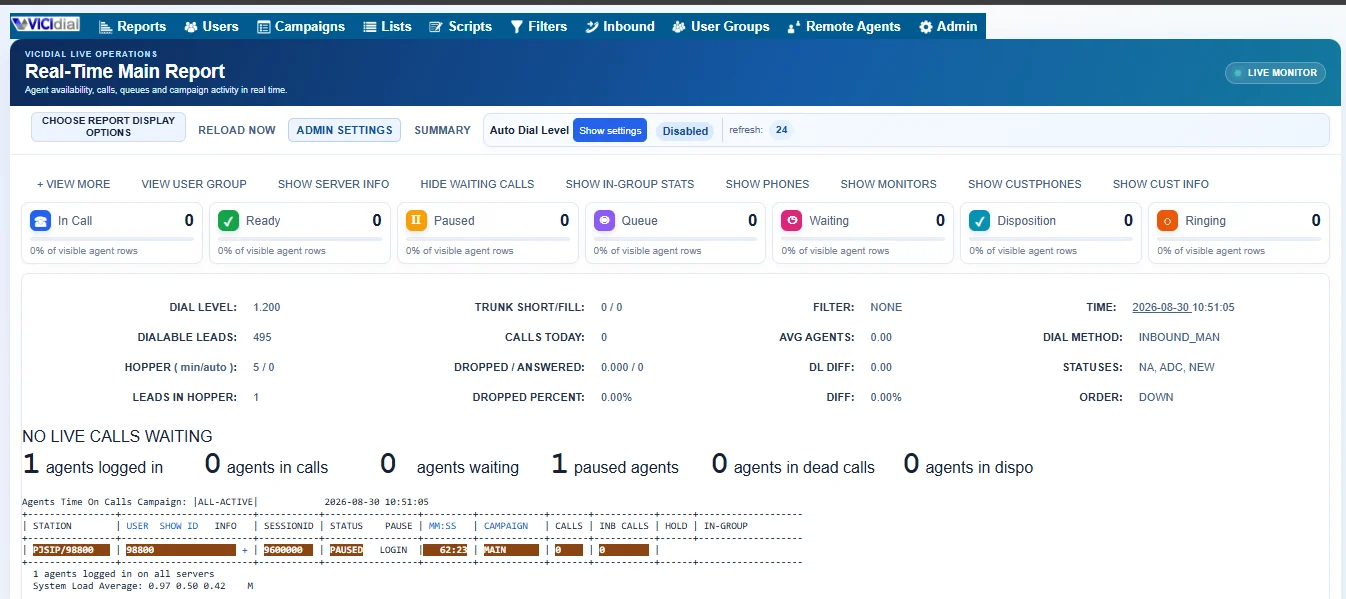Click the Queue purple icon

[x=604, y=221]
